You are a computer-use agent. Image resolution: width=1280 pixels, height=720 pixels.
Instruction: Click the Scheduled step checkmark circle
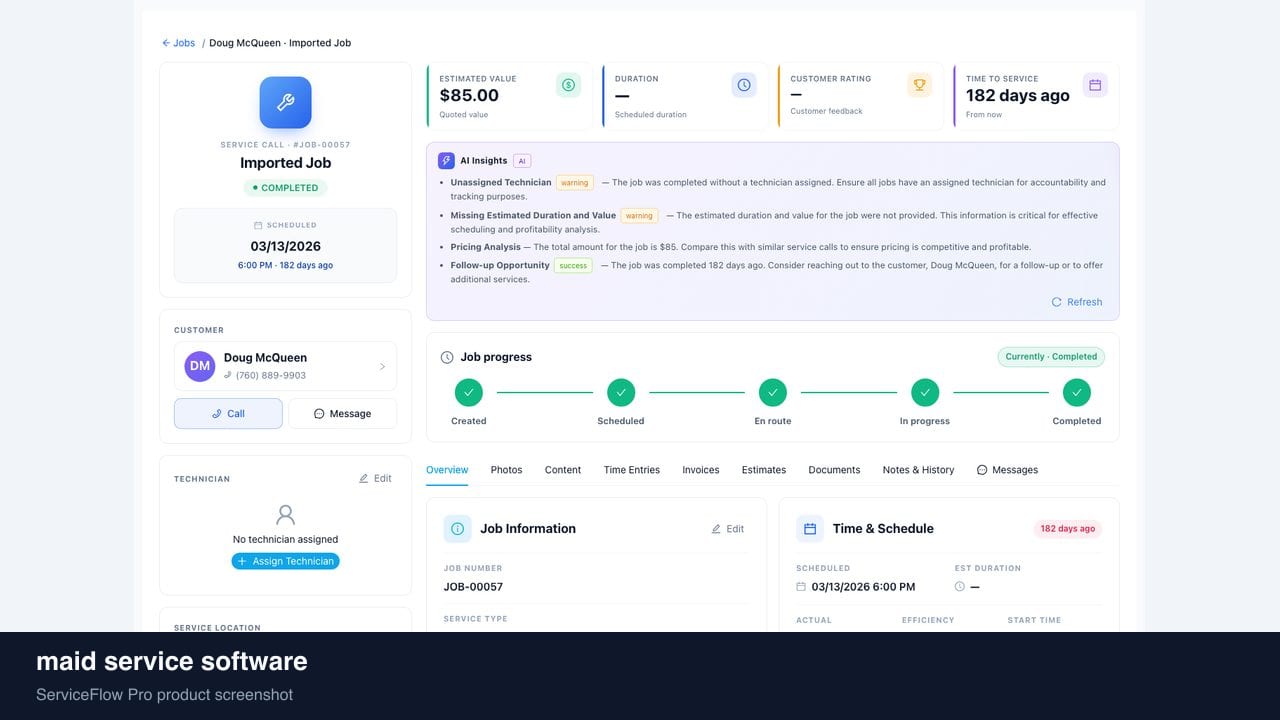coord(621,392)
